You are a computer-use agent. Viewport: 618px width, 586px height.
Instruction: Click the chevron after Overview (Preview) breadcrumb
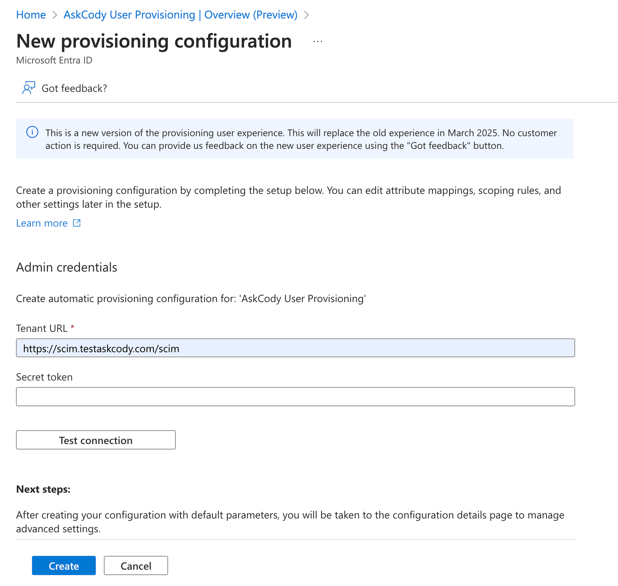point(307,15)
